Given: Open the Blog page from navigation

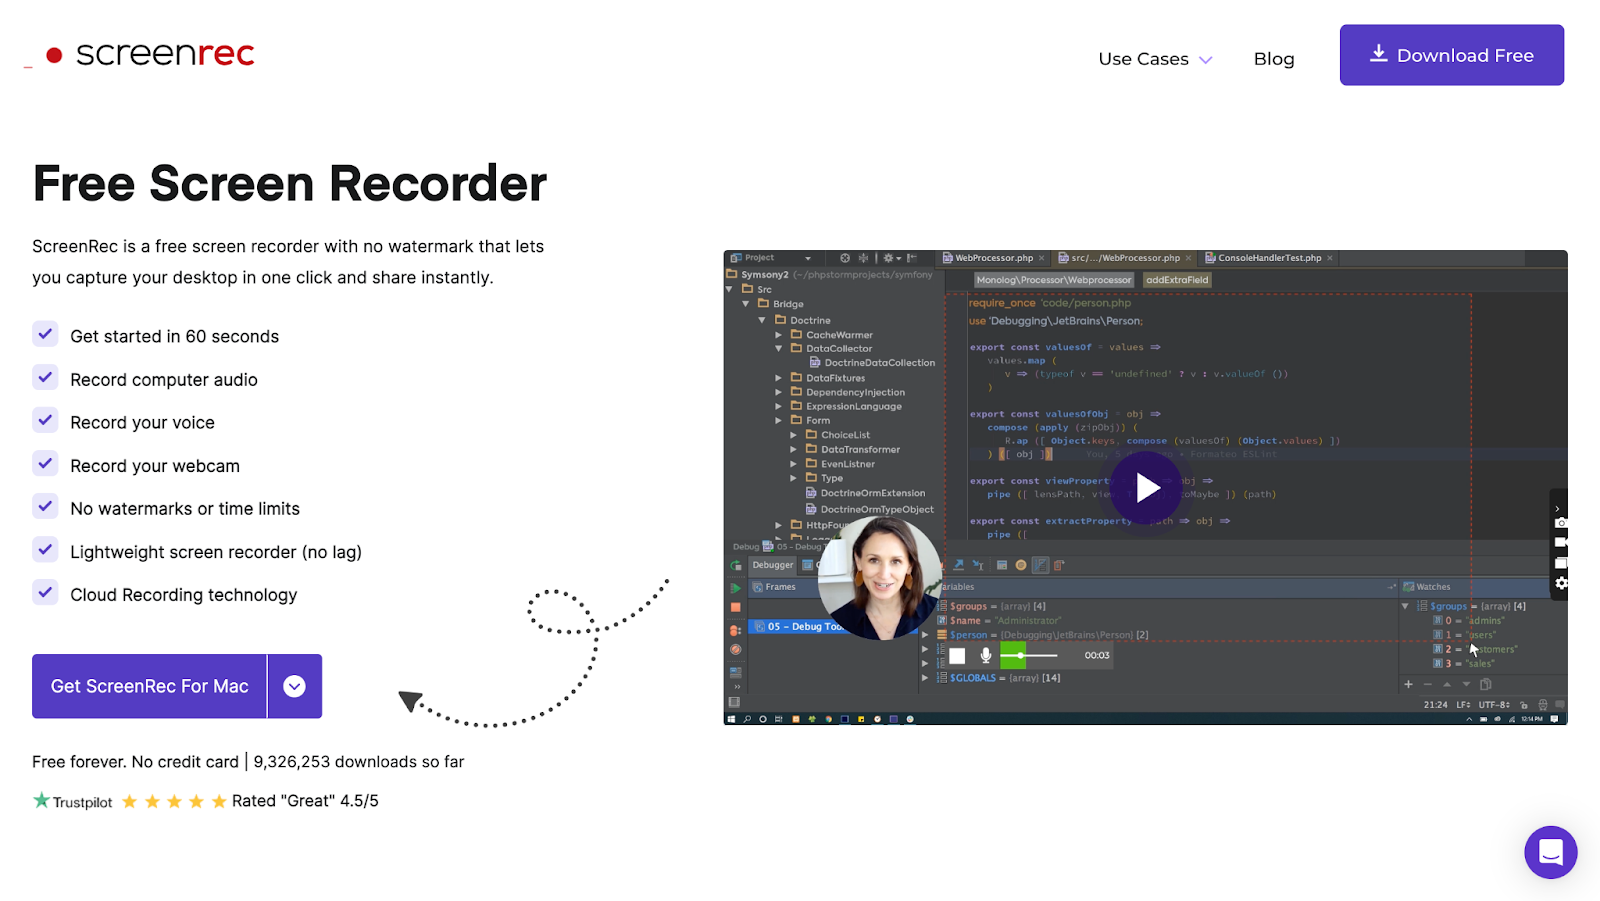Looking at the screenshot, I should tap(1274, 59).
